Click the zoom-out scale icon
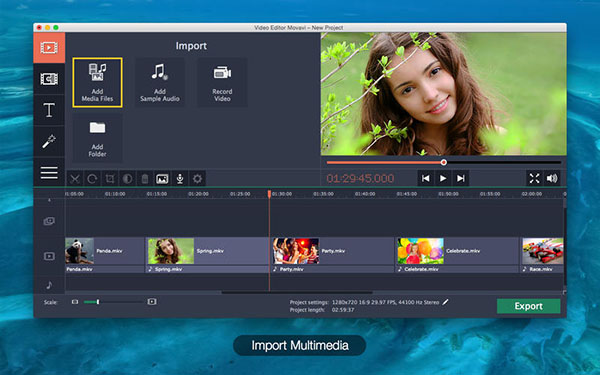 (75, 302)
